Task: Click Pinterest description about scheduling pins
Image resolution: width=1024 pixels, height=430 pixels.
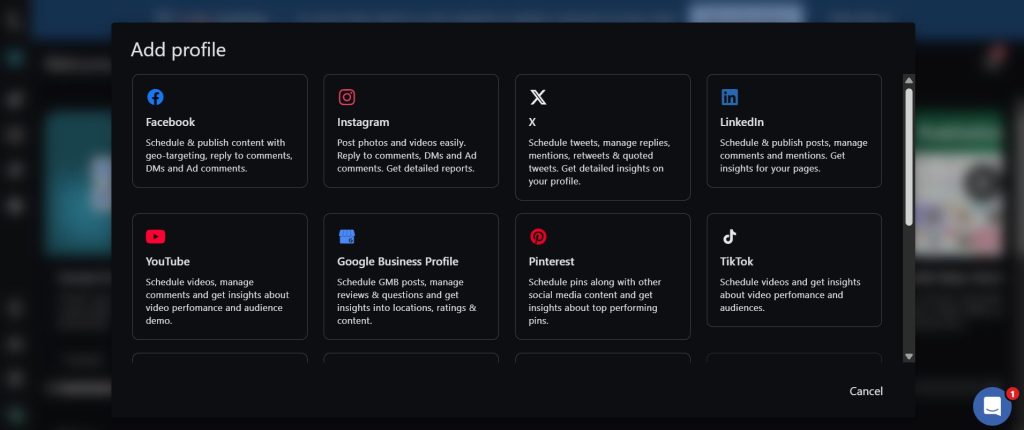Action: [595, 301]
